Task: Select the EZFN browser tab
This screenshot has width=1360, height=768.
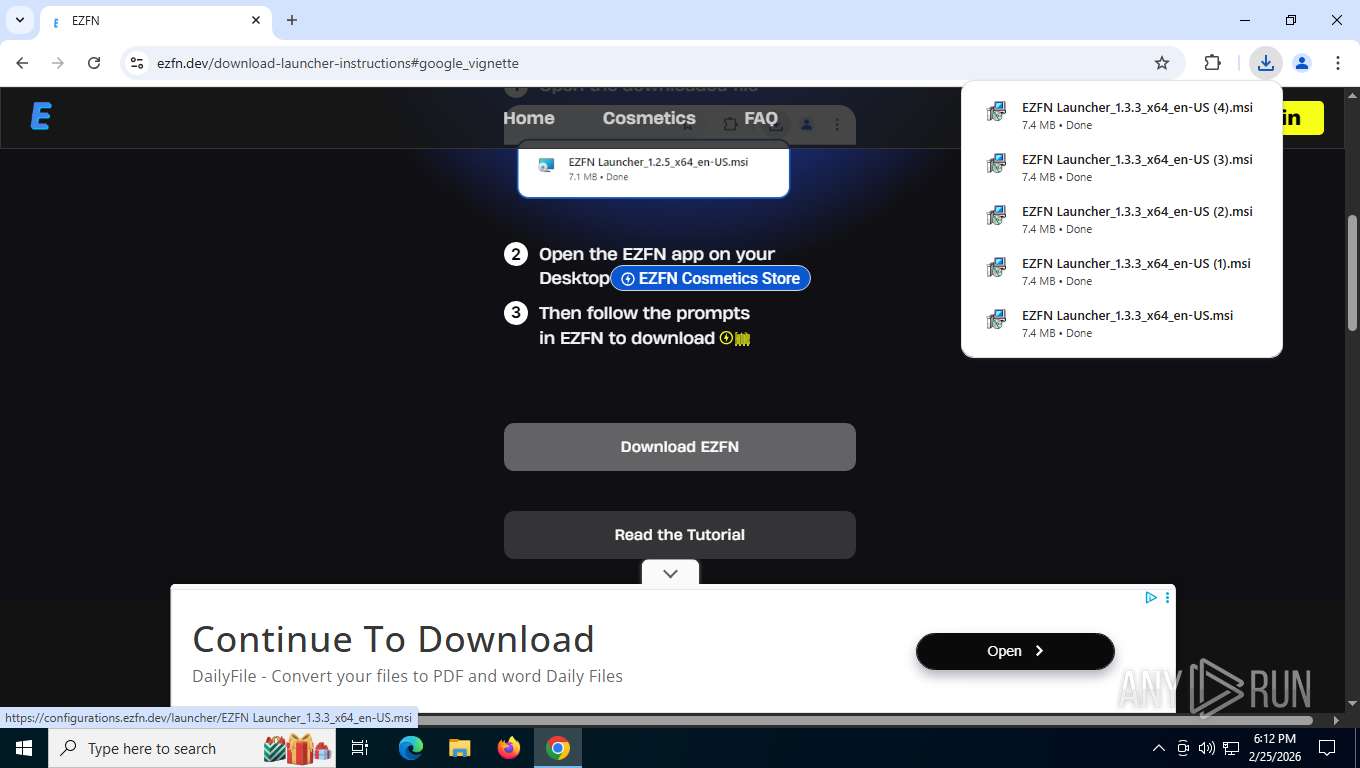Action: (155, 20)
